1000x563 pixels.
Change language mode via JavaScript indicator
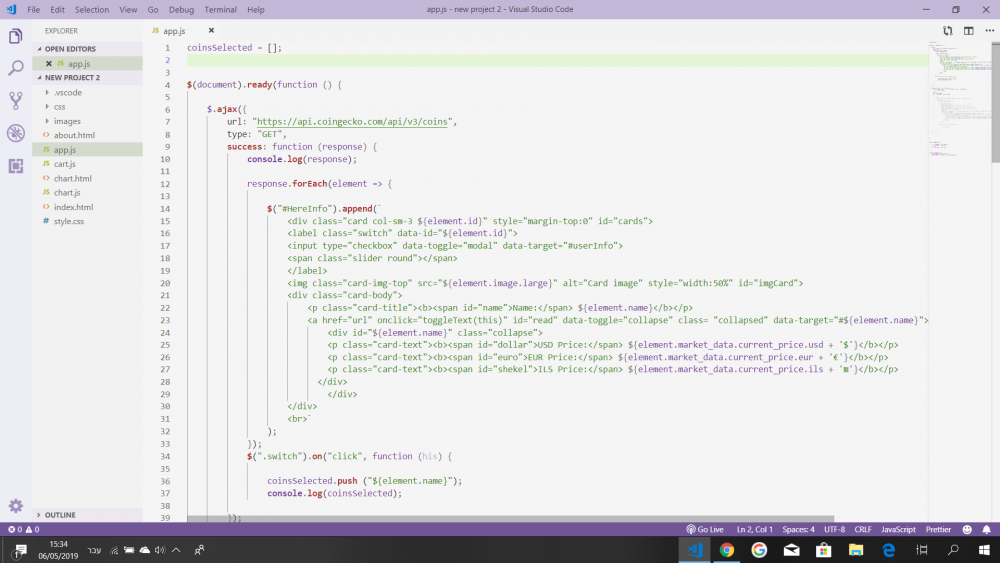[x=898, y=529]
